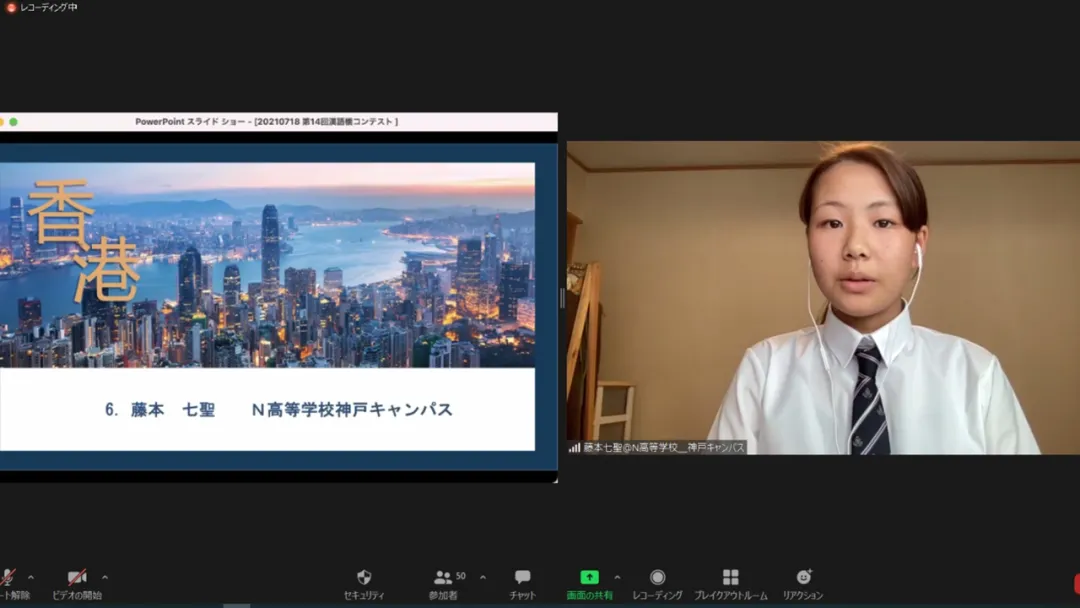Viewport: 1080px width, 608px height.
Task: Expand the video options arrow beside camera
Action: [x=105, y=577]
